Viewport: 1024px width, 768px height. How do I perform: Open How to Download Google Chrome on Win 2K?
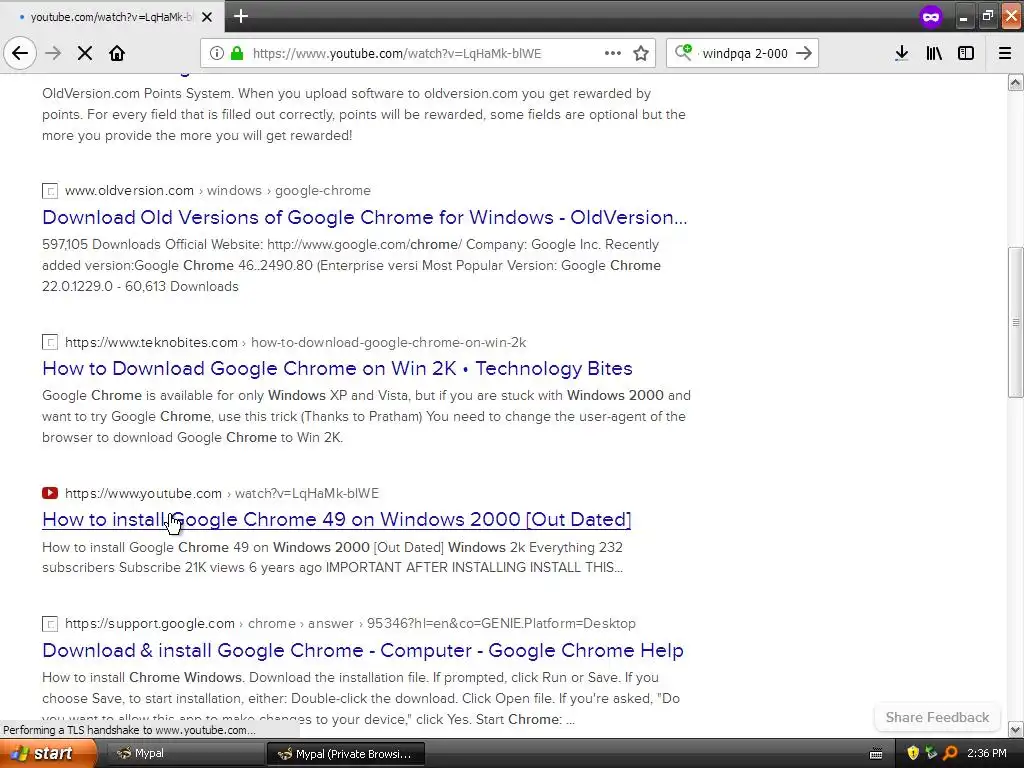(337, 368)
